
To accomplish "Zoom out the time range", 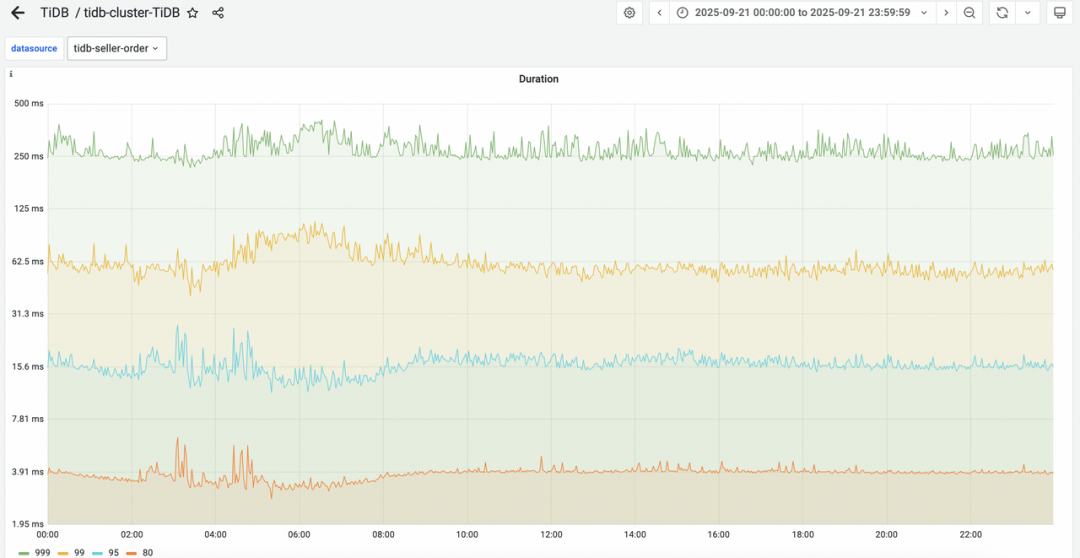I will coord(969,13).
